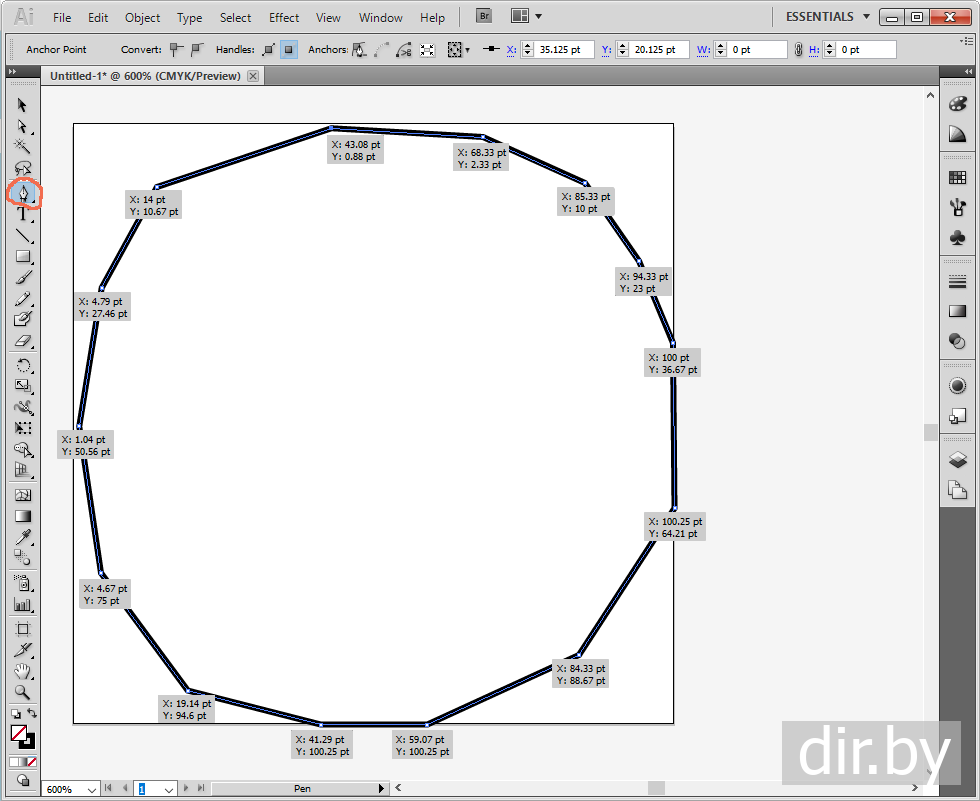Open the Swatches panel

957,177
